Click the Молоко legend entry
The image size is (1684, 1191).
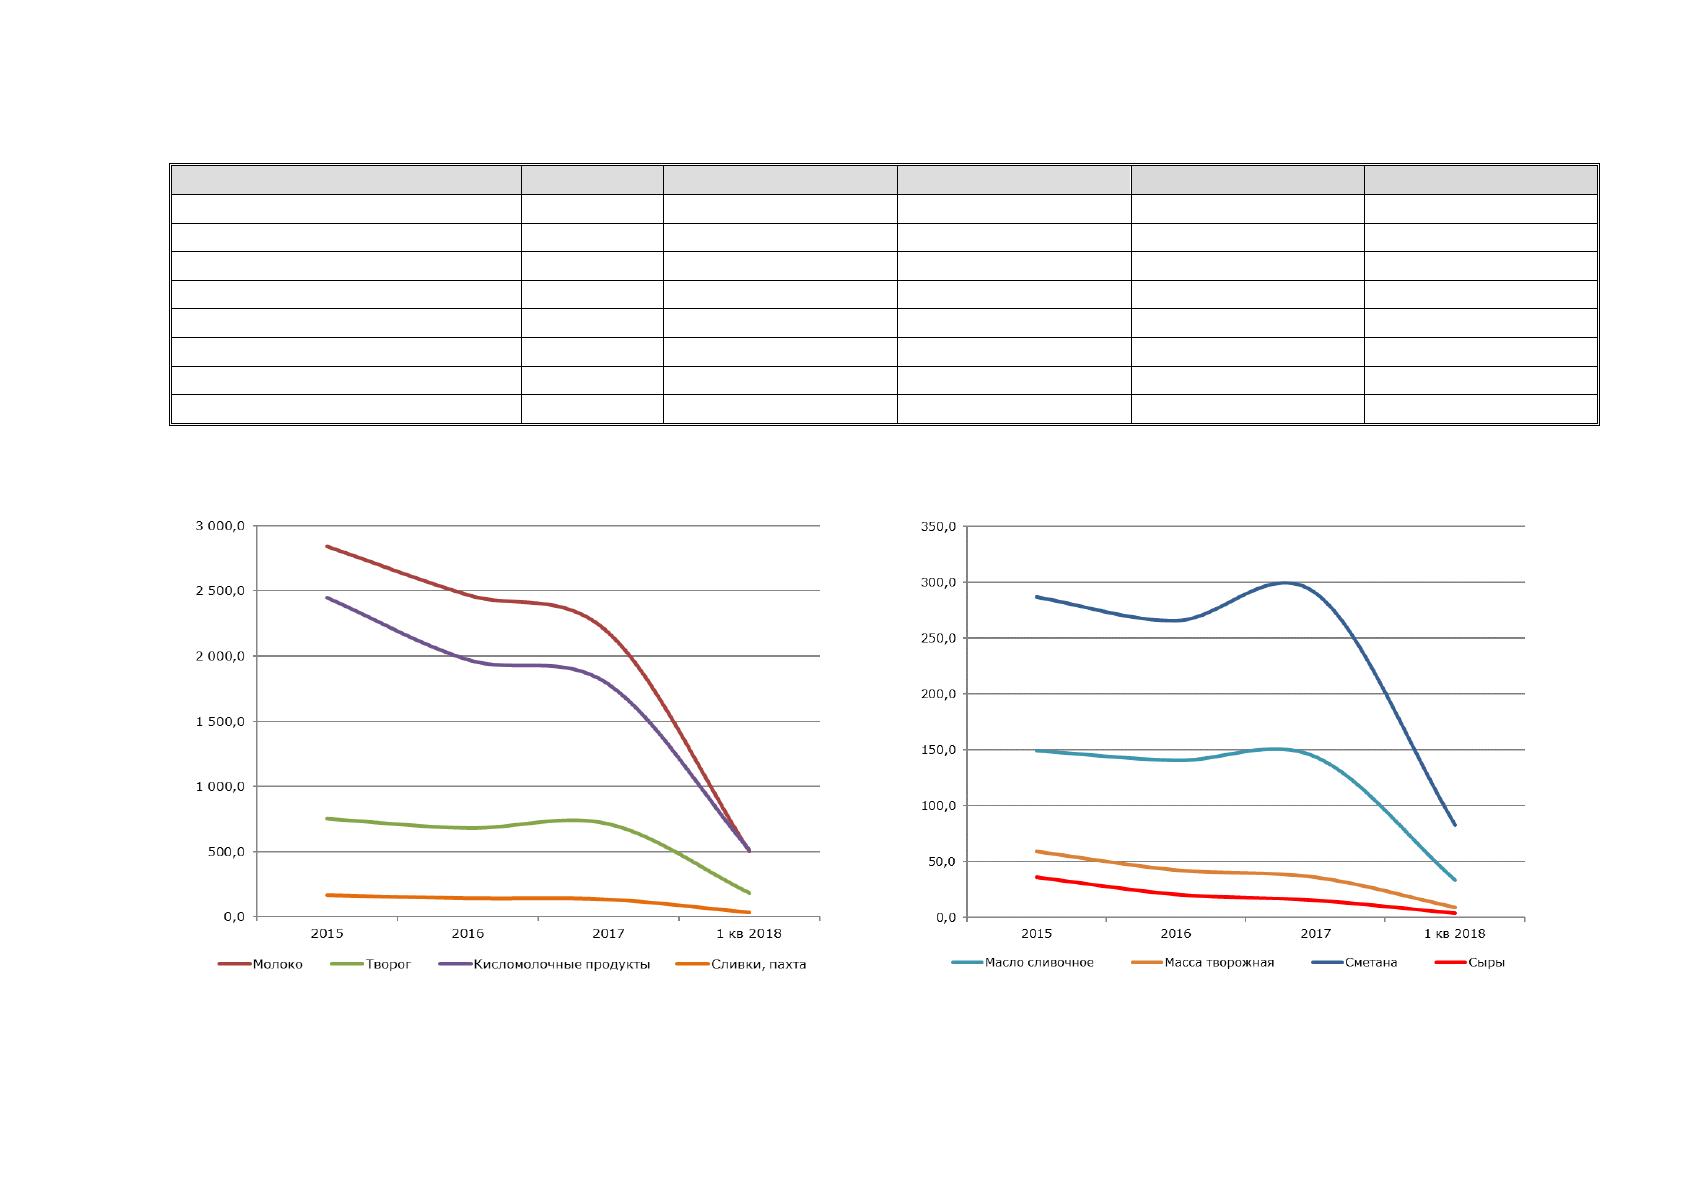[260, 965]
